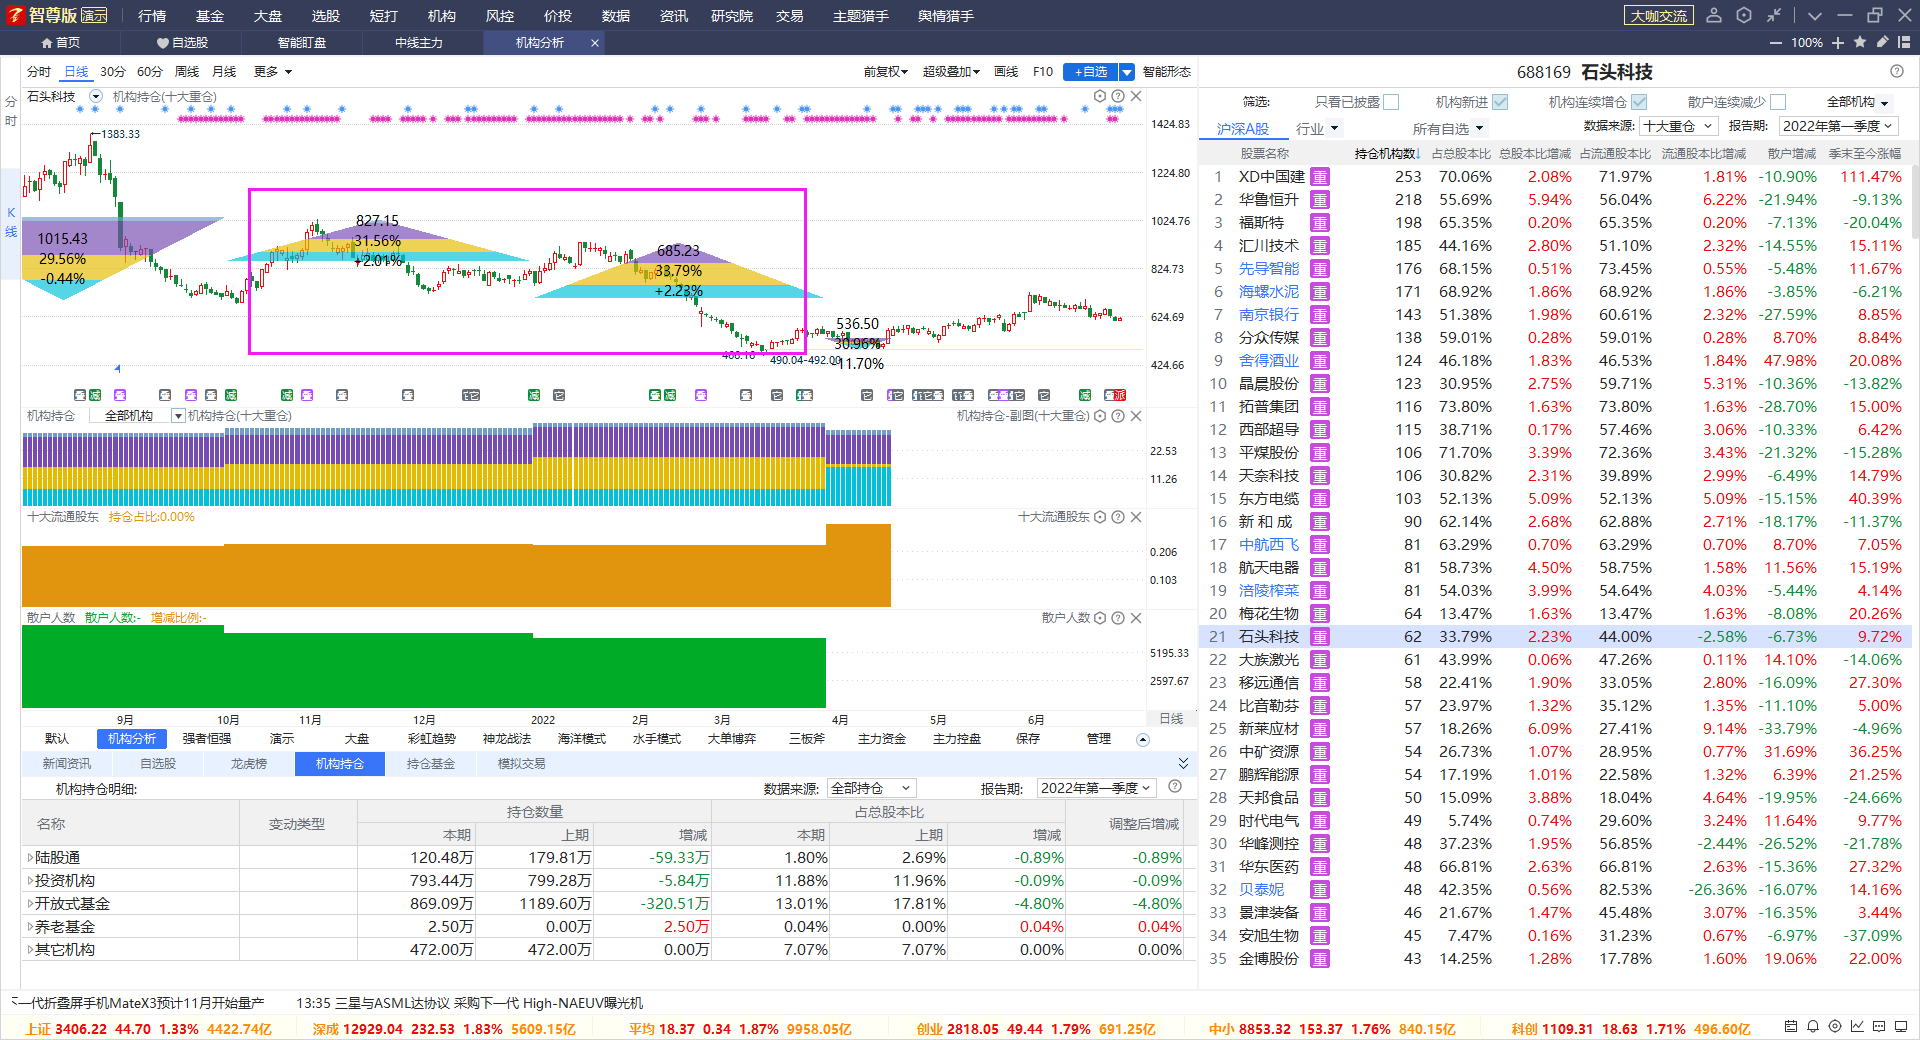
Task: Open main chart help question icon
Action: point(1118,96)
